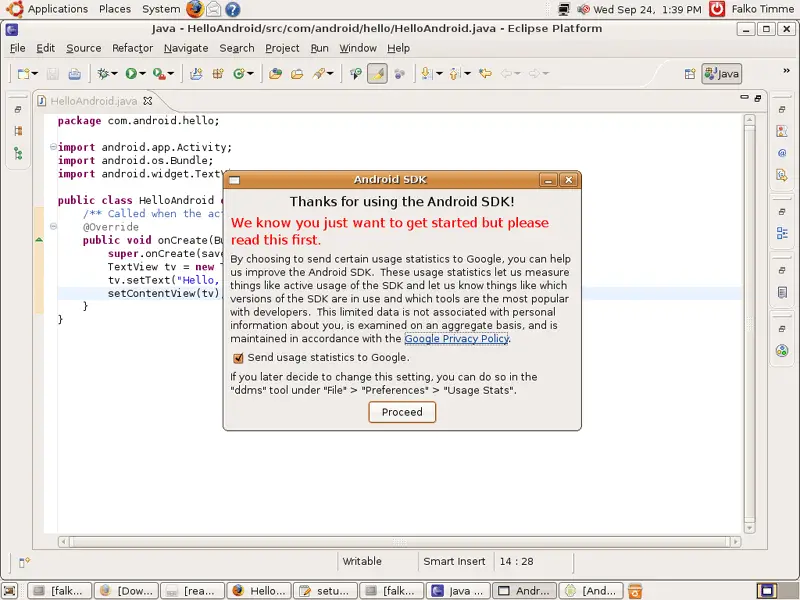Click the New Java Class icon

click(239, 74)
